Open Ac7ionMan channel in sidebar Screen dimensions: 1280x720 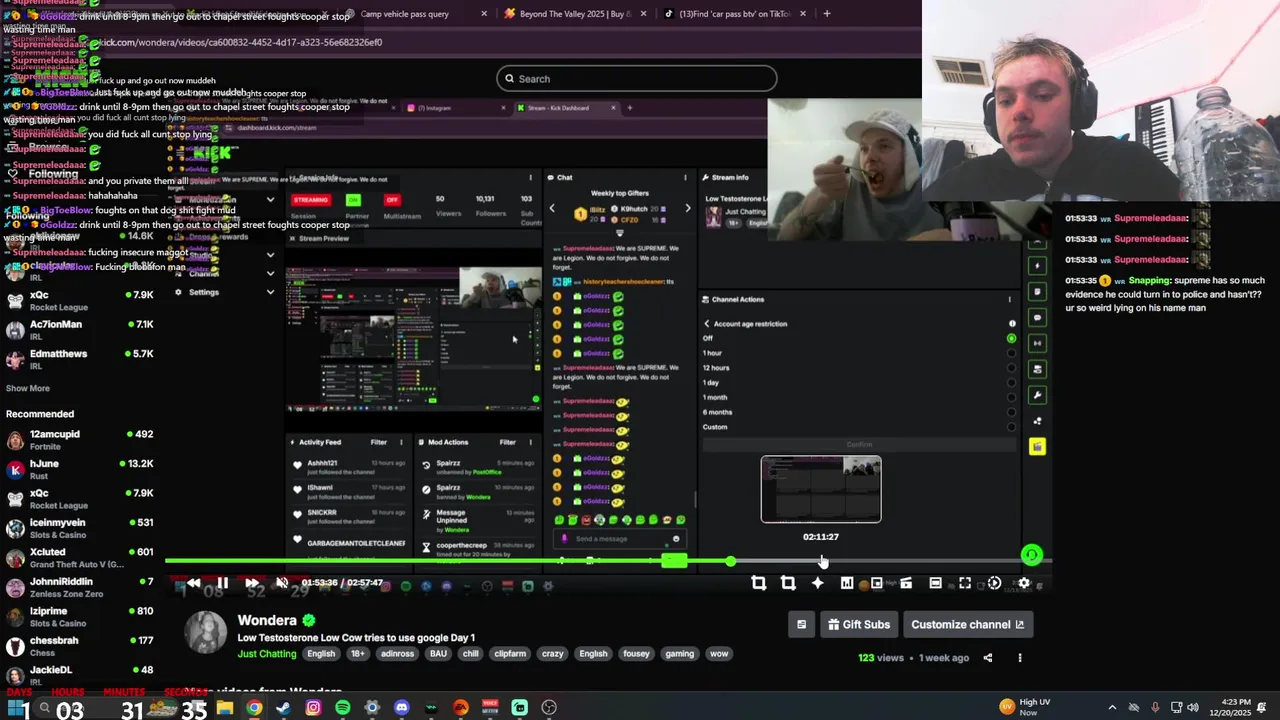pyautogui.click(x=80, y=330)
